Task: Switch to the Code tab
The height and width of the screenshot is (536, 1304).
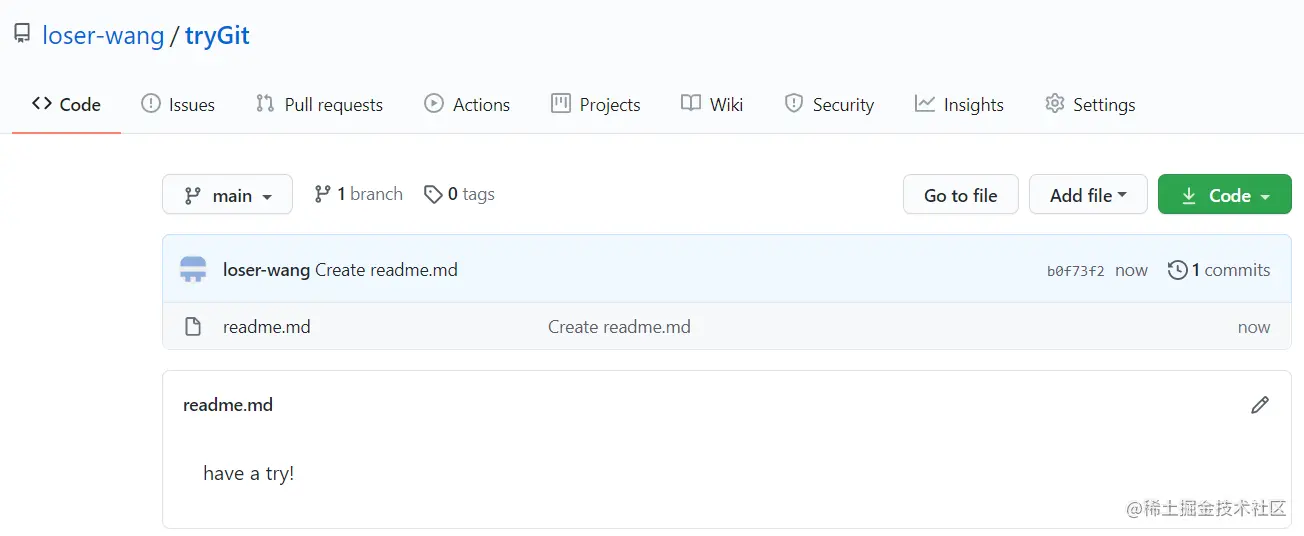Action: (x=66, y=104)
